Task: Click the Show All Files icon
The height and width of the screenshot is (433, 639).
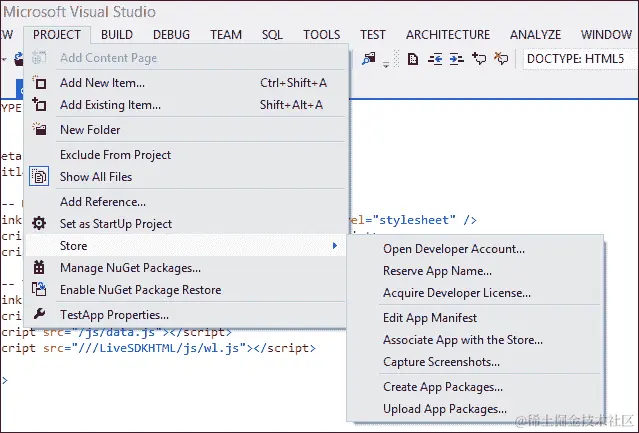Action: [39, 176]
